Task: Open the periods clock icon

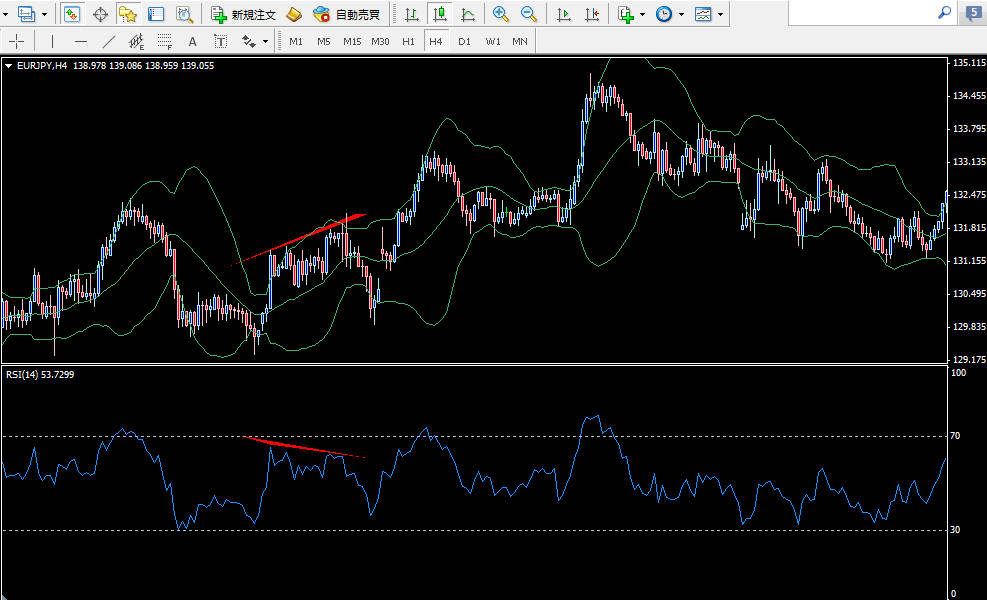Action: pyautogui.click(x=664, y=14)
